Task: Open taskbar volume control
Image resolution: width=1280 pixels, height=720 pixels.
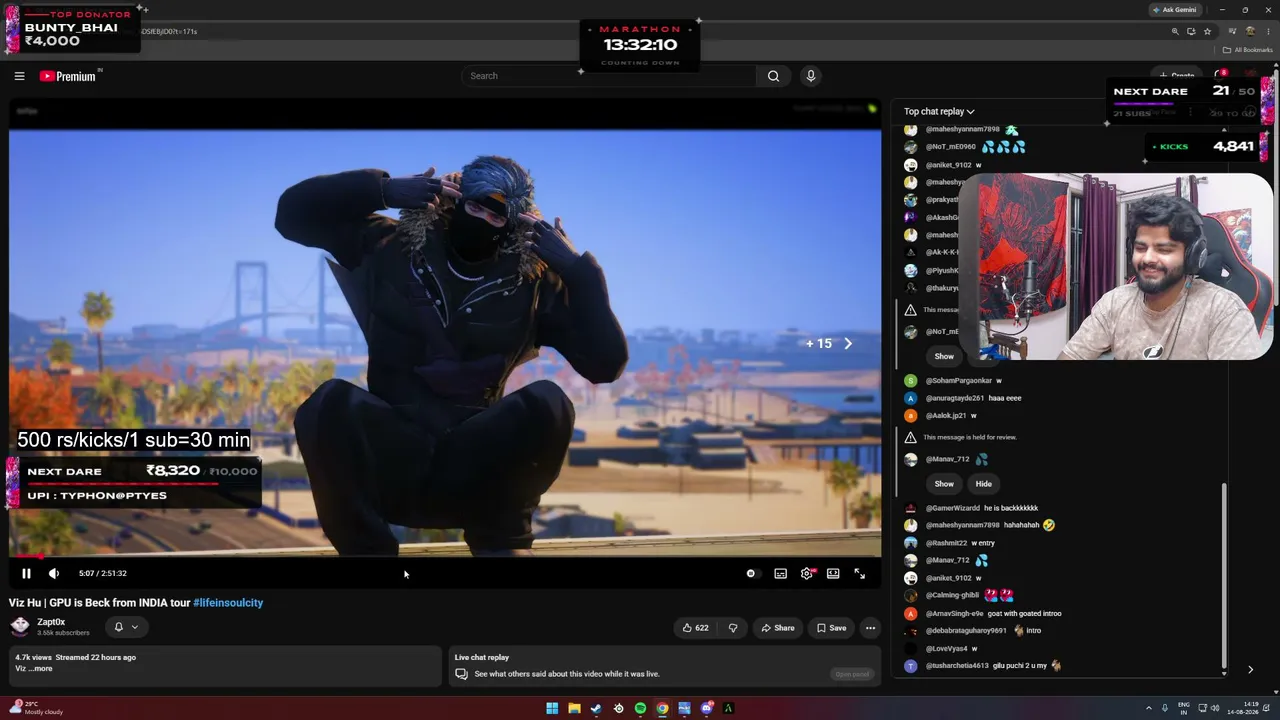Action: point(1215,709)
